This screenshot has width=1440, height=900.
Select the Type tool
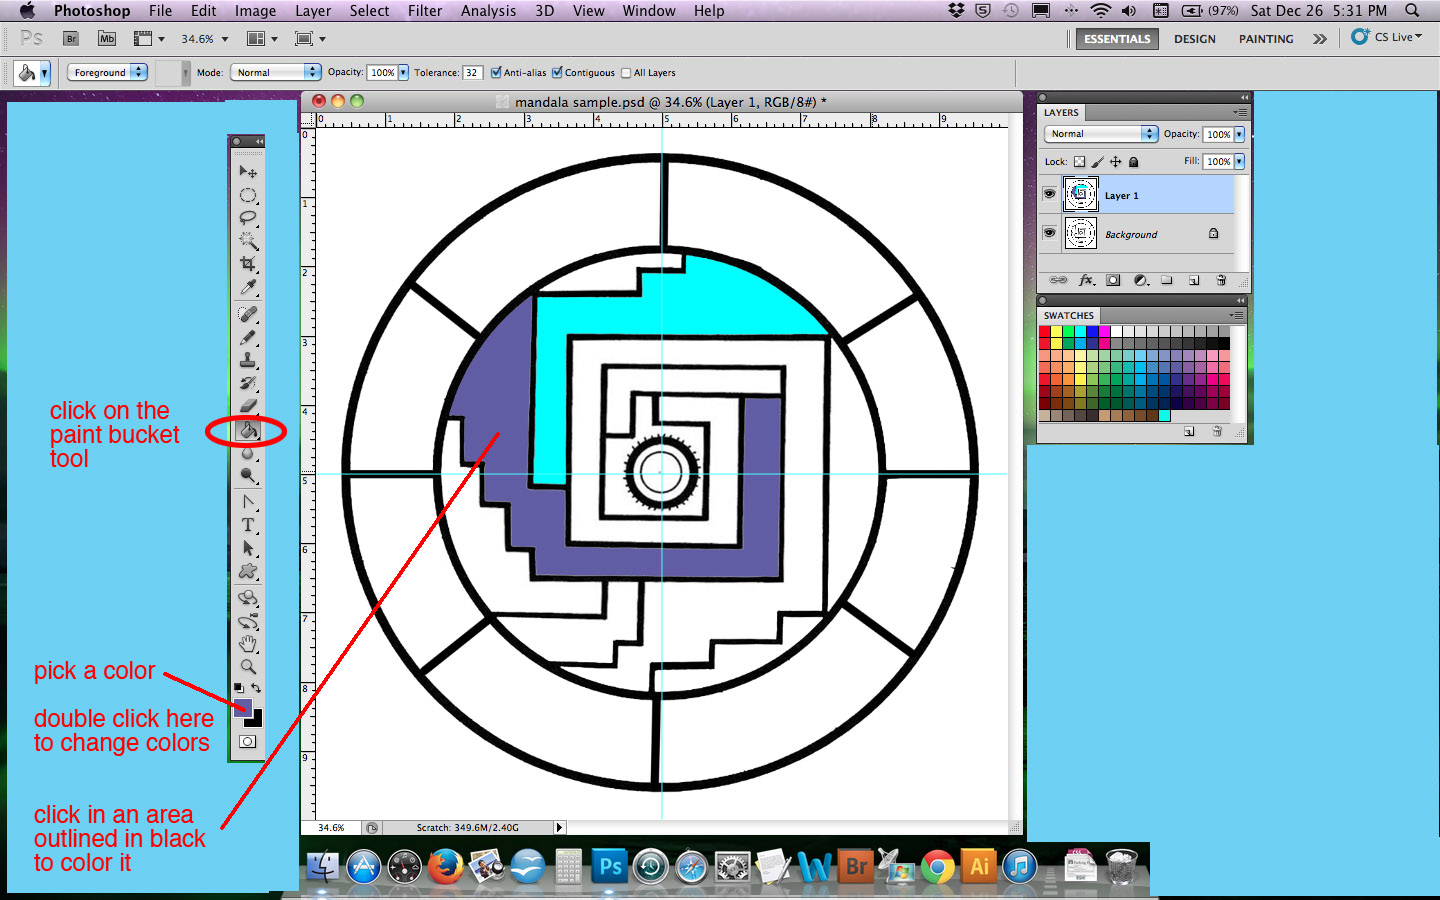coord(247,524)
